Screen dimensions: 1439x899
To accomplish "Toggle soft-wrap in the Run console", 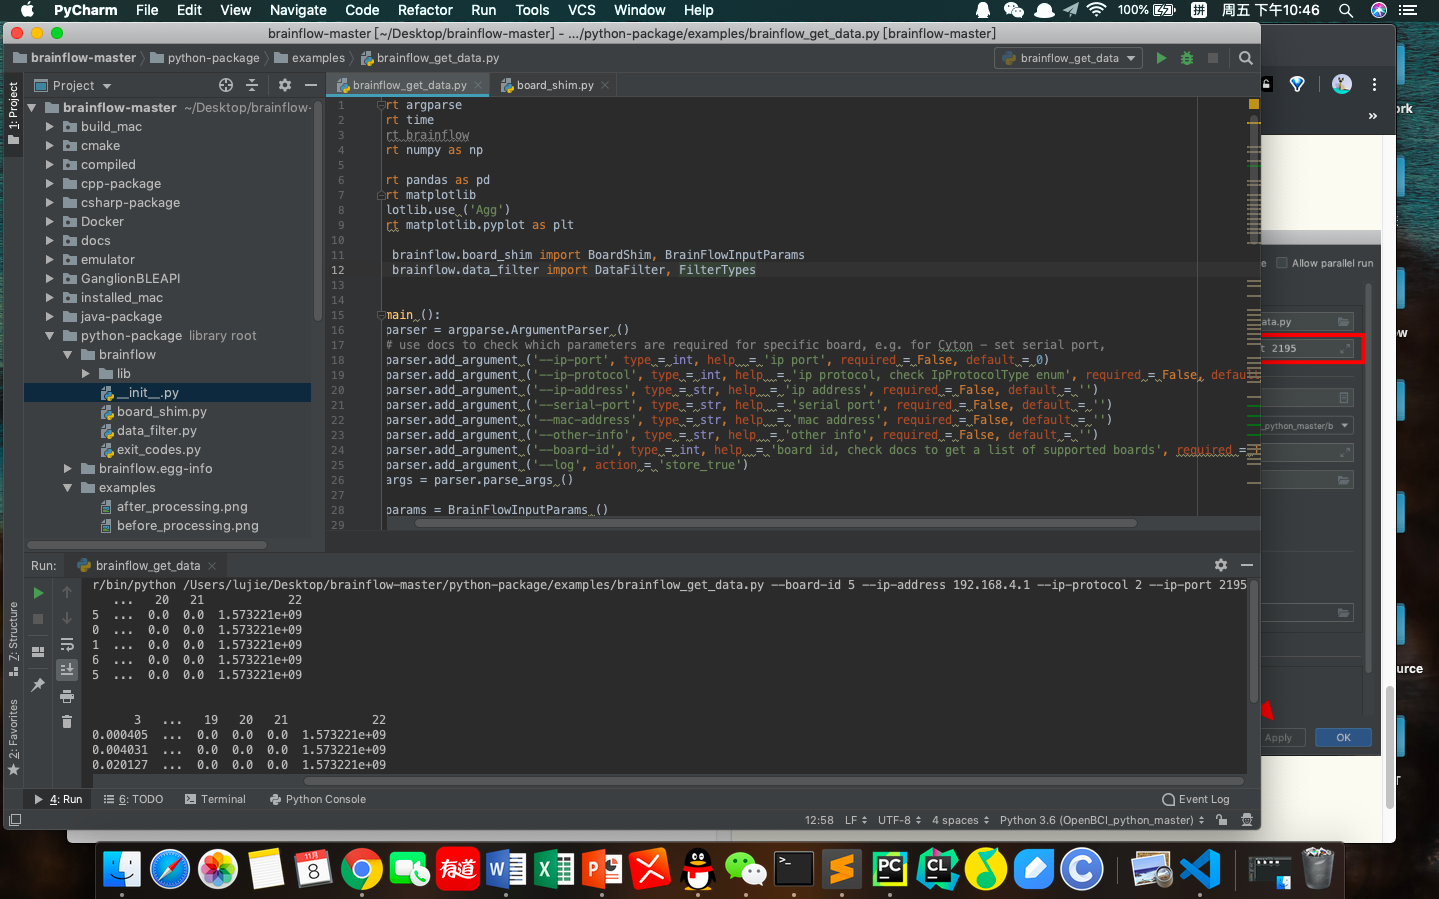I will point(67,645).
